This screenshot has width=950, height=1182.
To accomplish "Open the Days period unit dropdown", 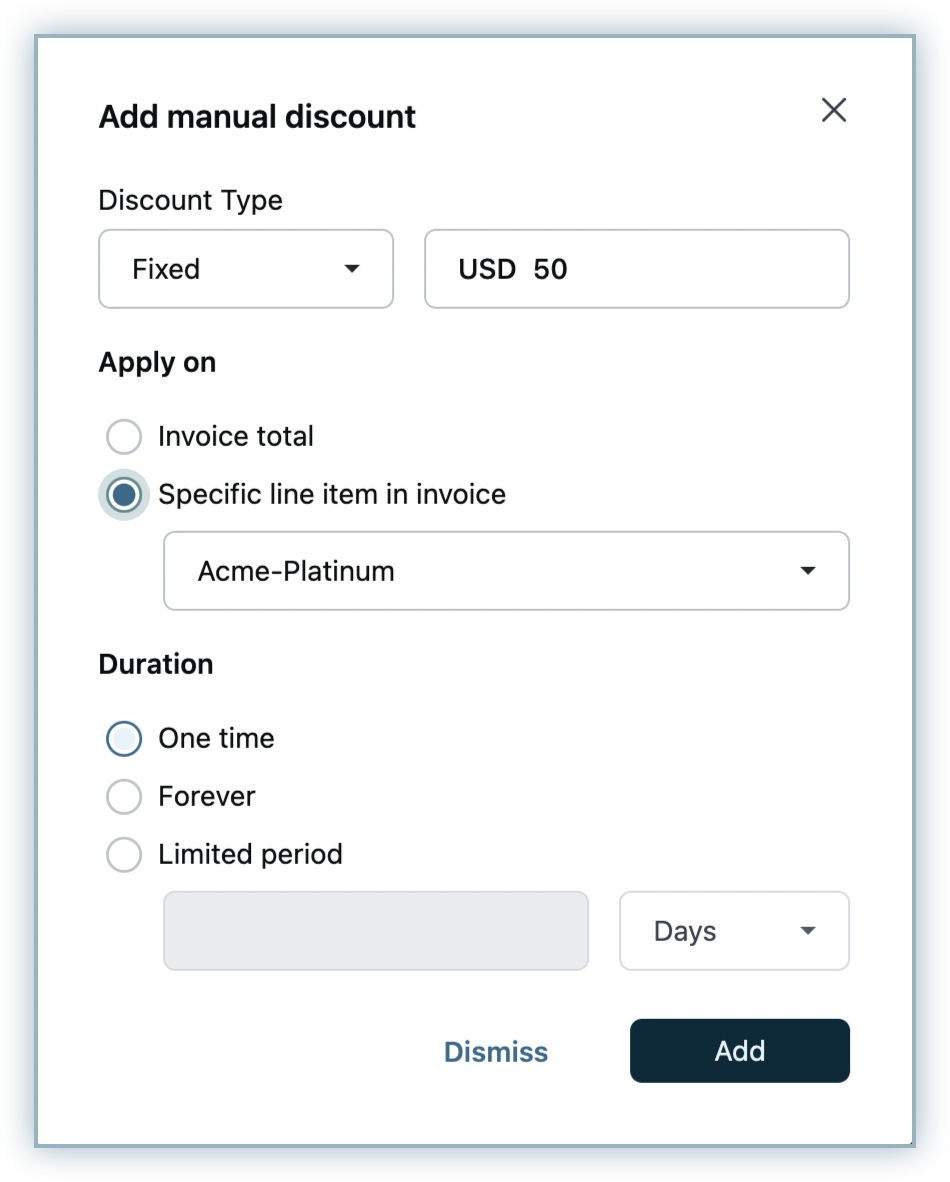I will (734, 931).
